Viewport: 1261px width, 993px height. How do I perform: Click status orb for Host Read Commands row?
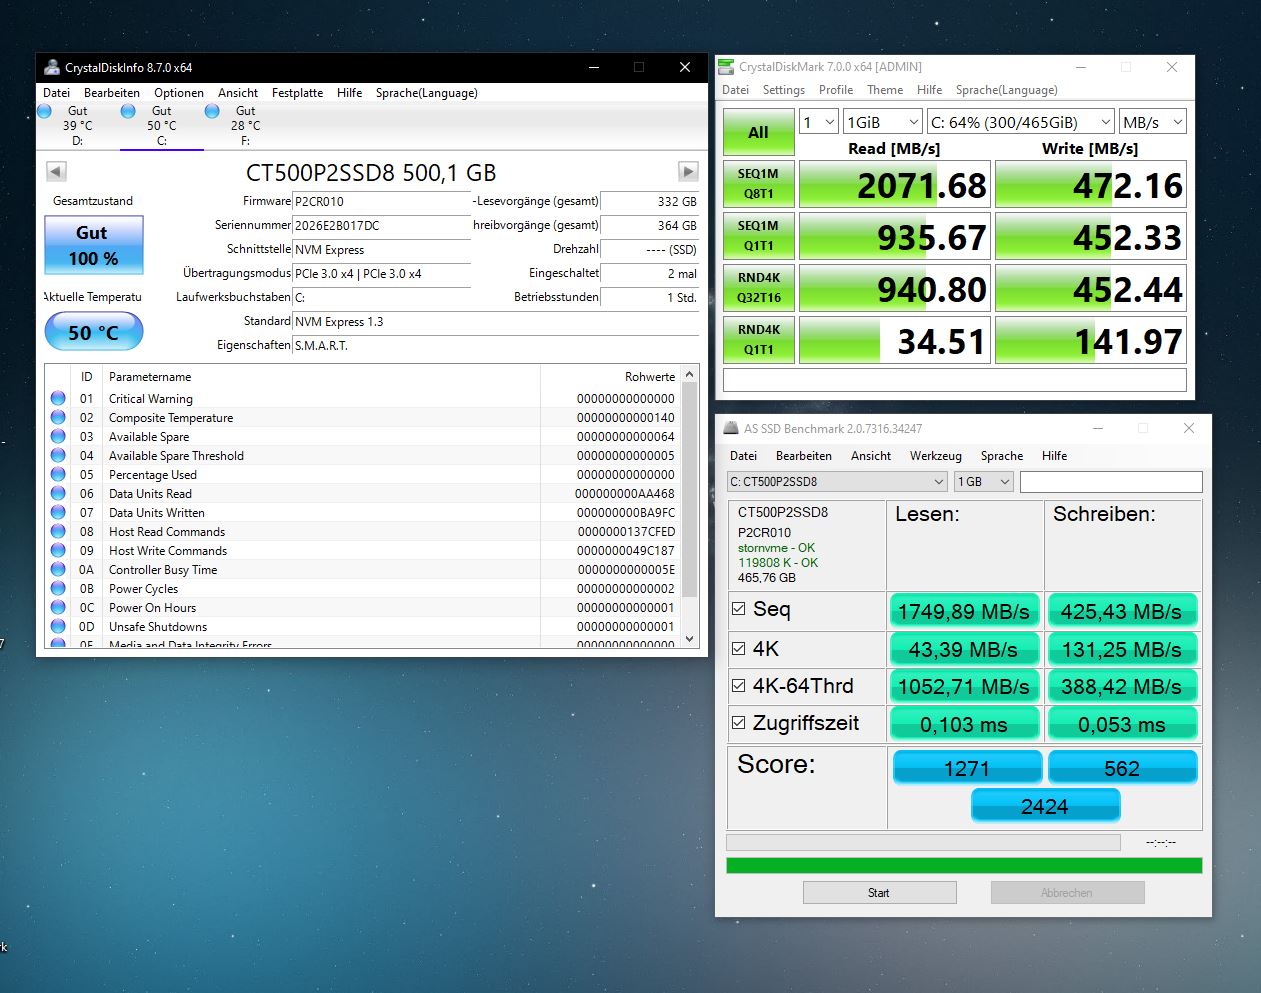point(58,531)
